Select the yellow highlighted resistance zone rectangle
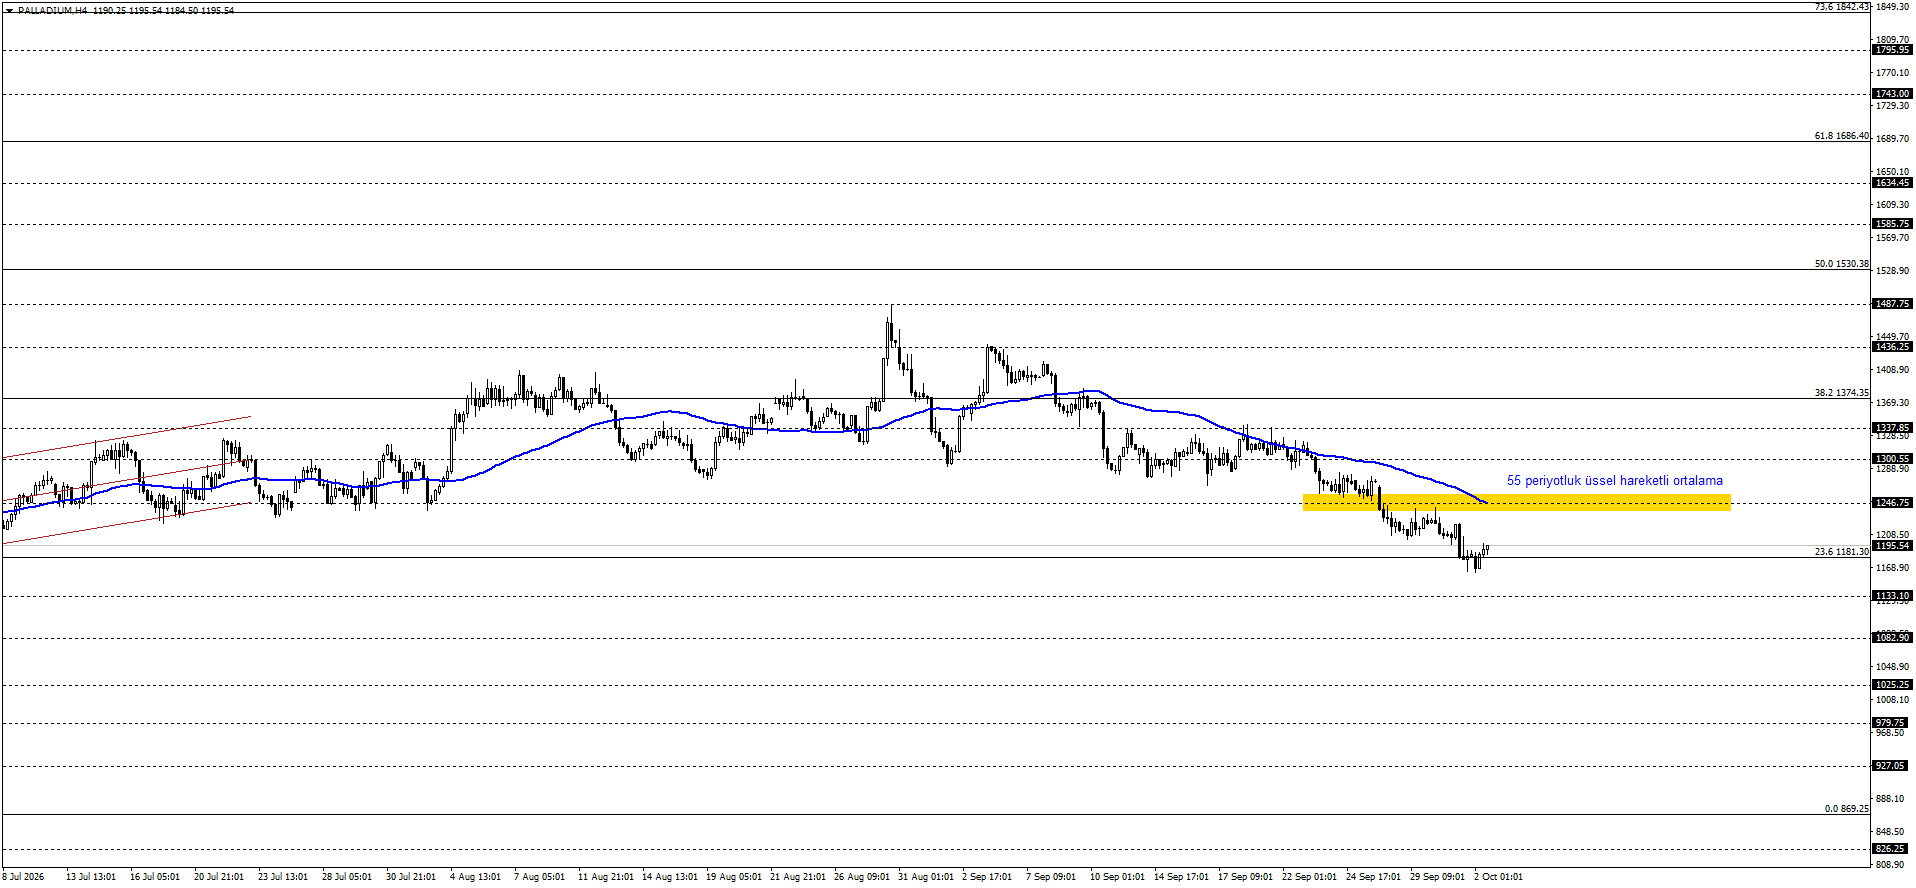This screenshot has height=888, width=1916. [1516, 502]
